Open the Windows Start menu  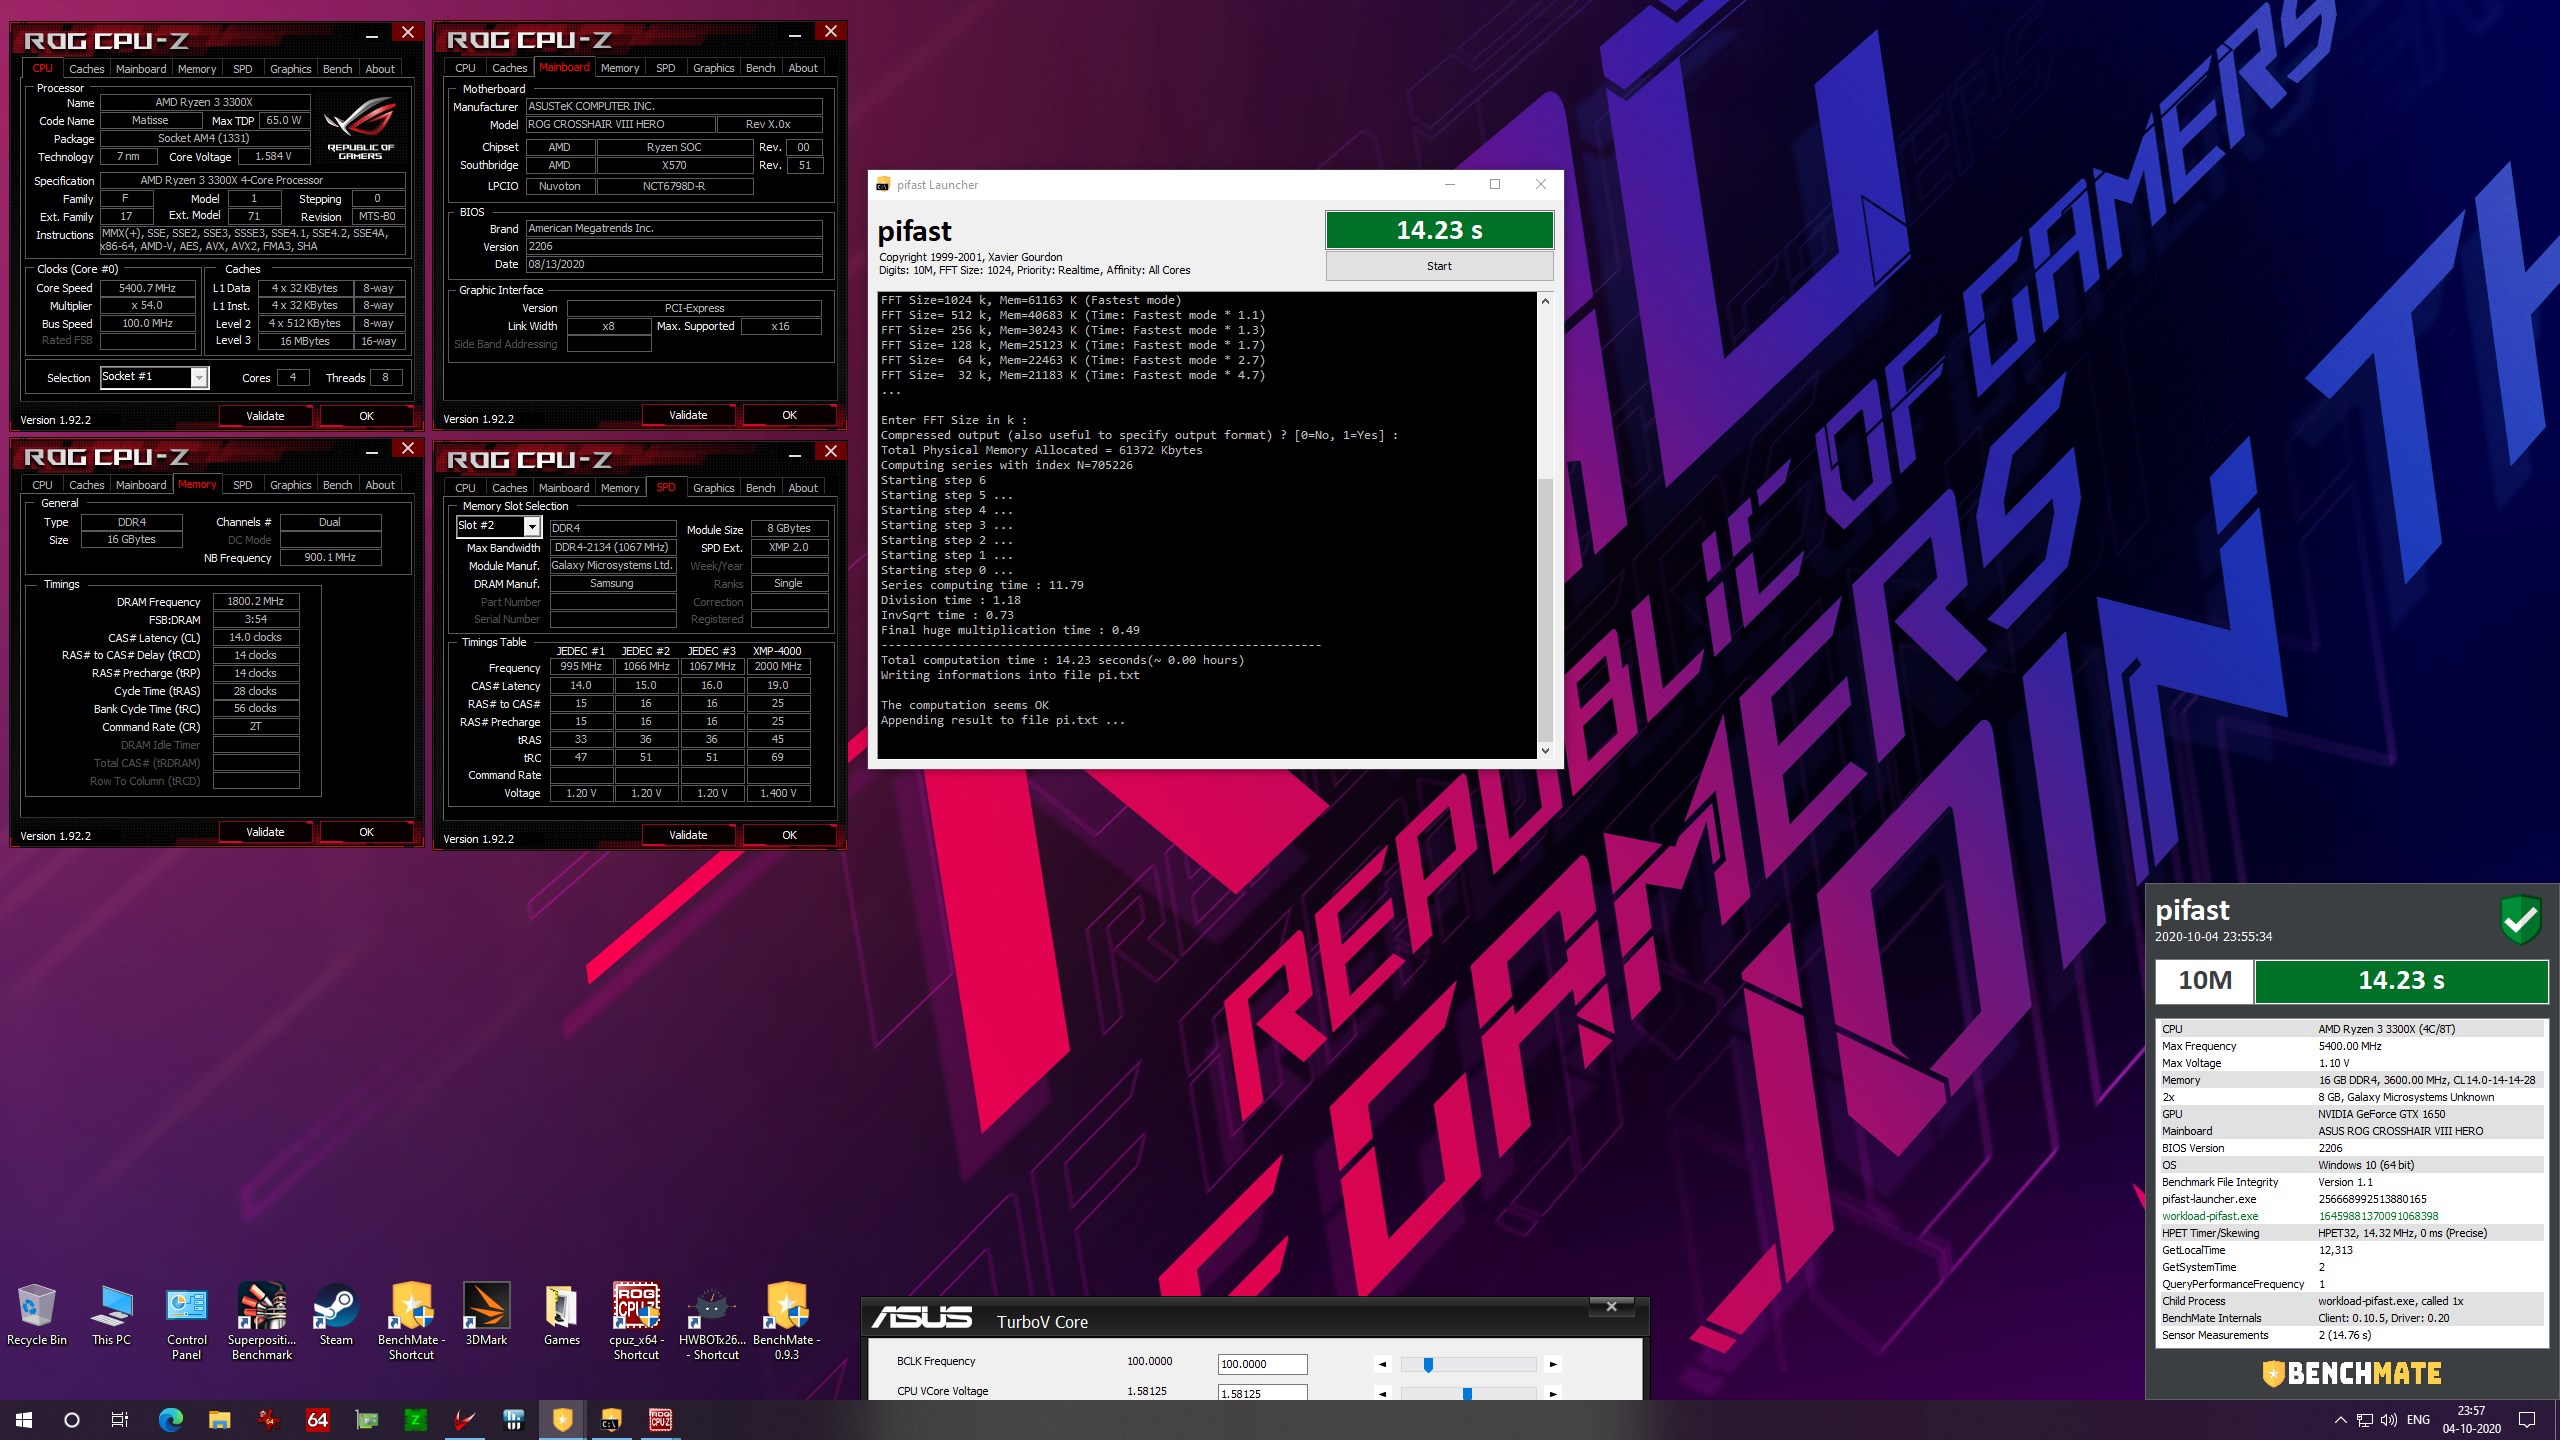(x=24, y=1420)
